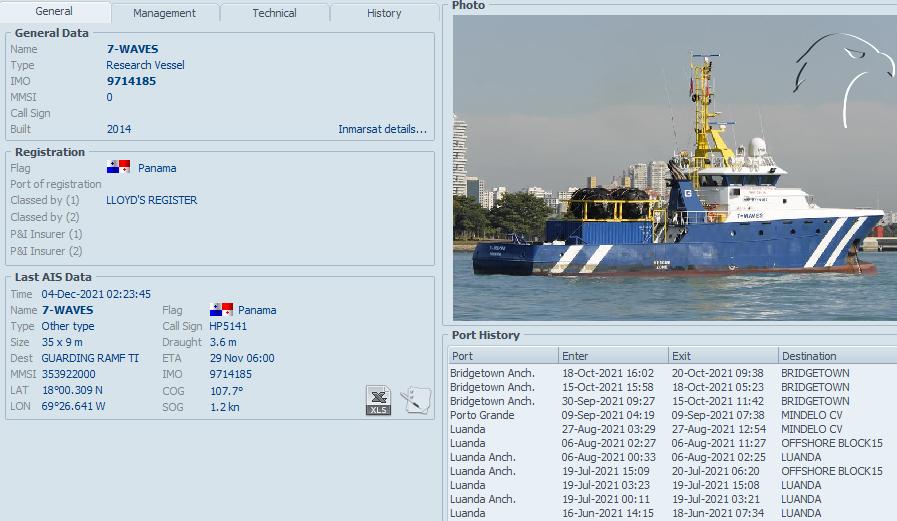Click the first OFFSHORE BLOCK15 destination cell

[832, 443]
